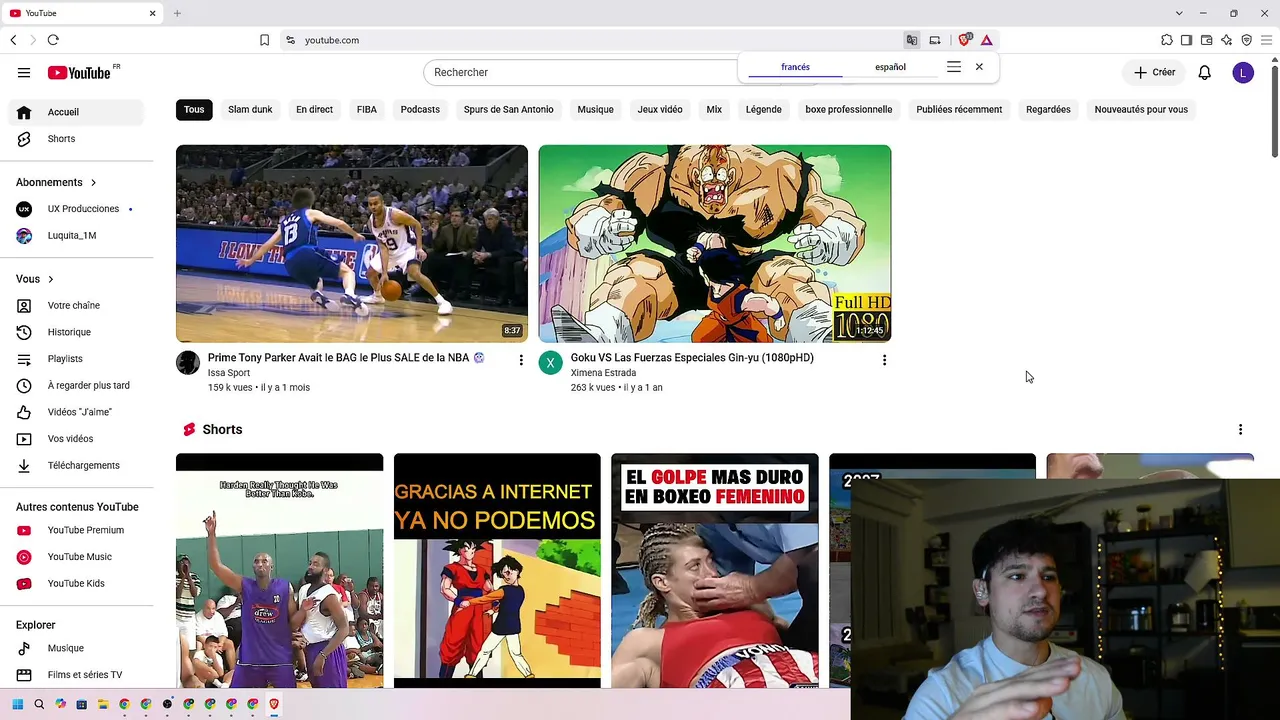Open the Shorts section options menu
The height and width of the screenshot is (720, 1280).
coord(1240,430)
